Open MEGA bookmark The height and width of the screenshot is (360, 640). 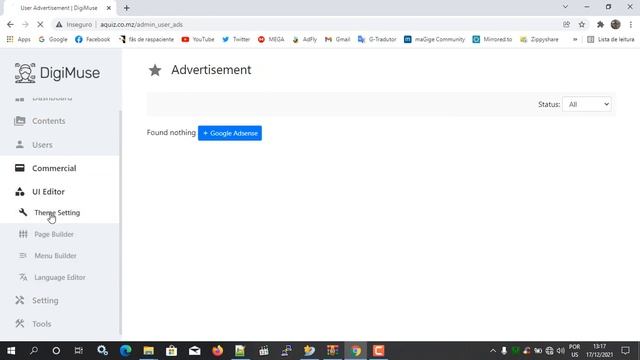click(x=271, y=39)
